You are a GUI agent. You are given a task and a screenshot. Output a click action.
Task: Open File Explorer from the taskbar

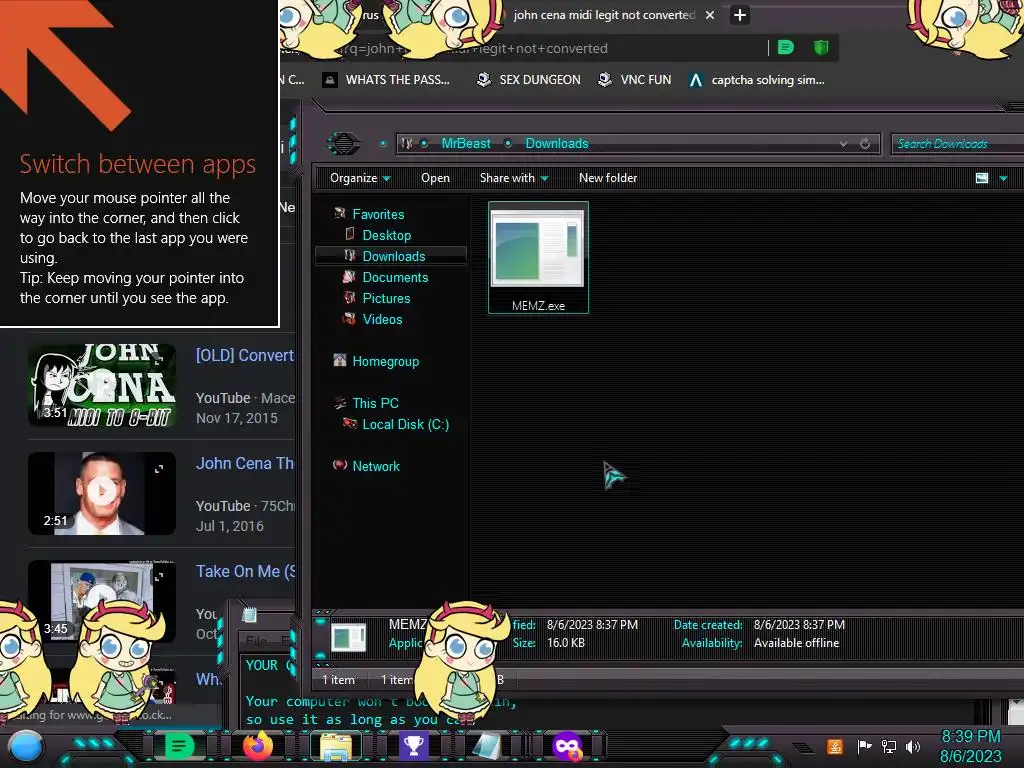coord(336,746)
